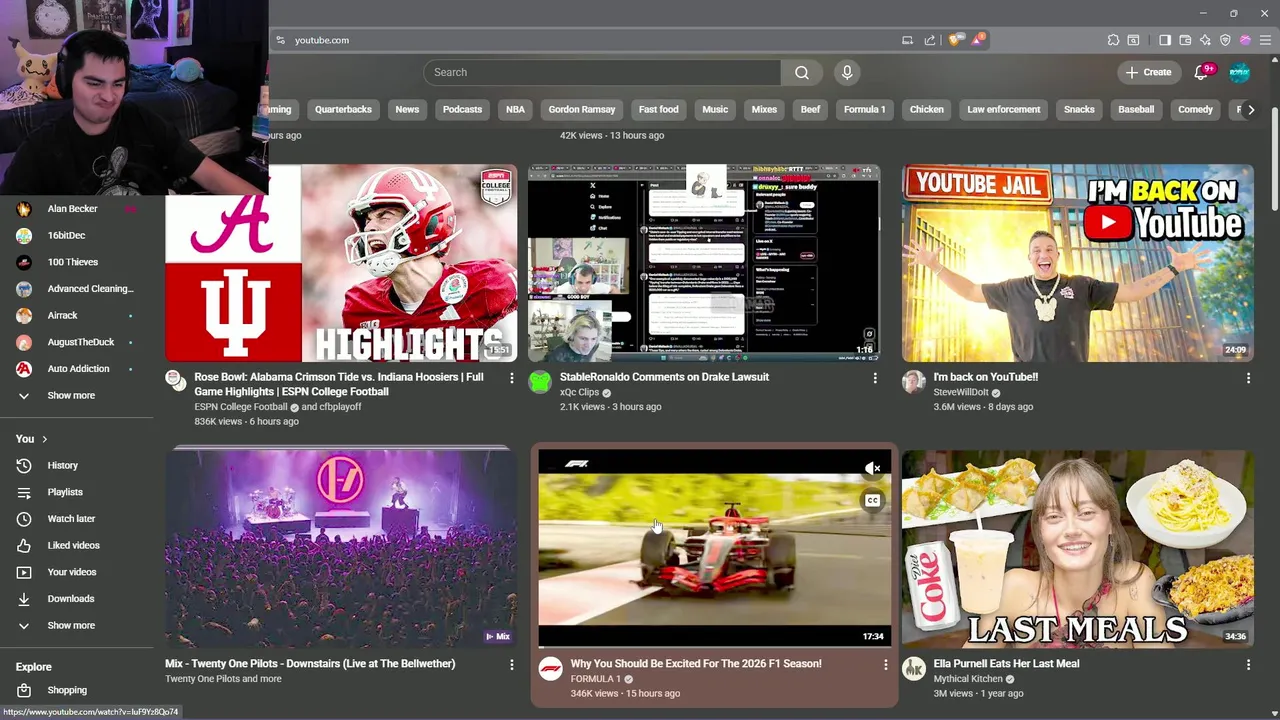Open the LAST MEALS video thumbnail
This screenshot has height=720, width=1280.
[x=1078, y=549]
